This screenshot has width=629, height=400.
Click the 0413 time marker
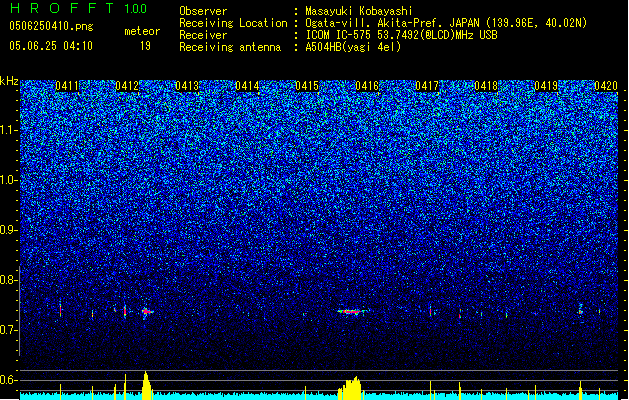coord(187,86)
